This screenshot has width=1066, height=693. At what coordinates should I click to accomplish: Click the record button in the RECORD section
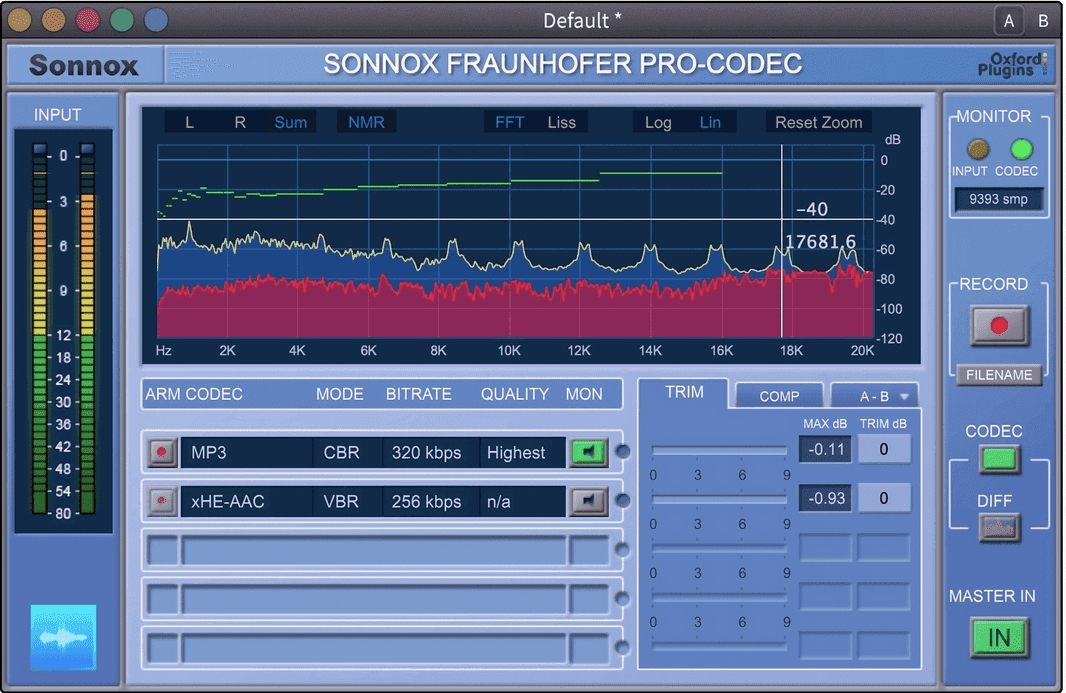998,326
